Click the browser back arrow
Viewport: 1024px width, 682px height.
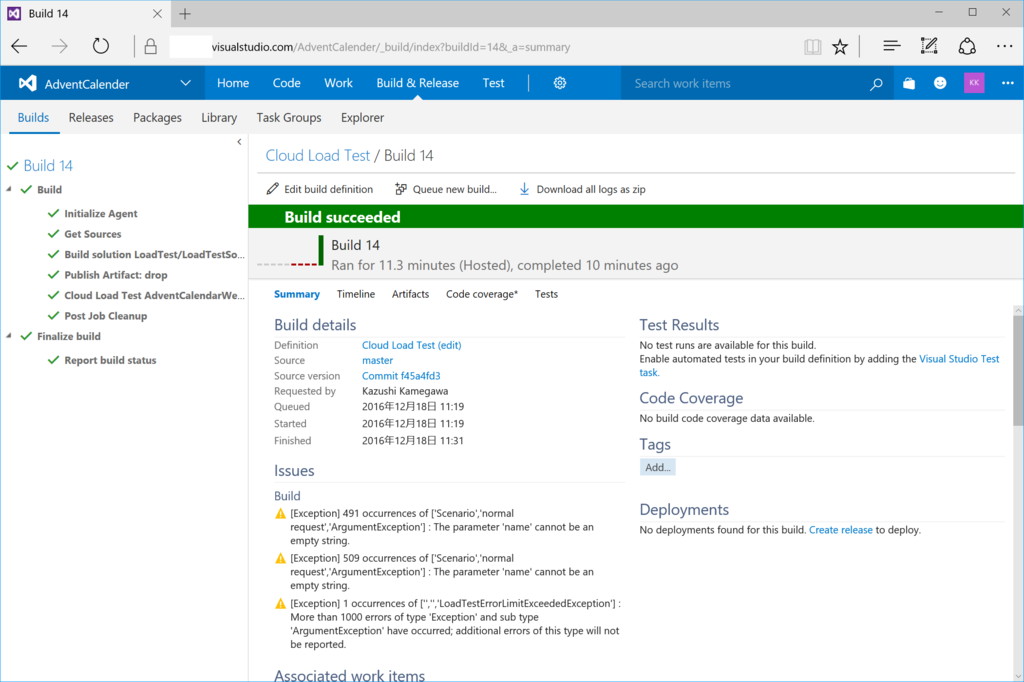point(19,46)
